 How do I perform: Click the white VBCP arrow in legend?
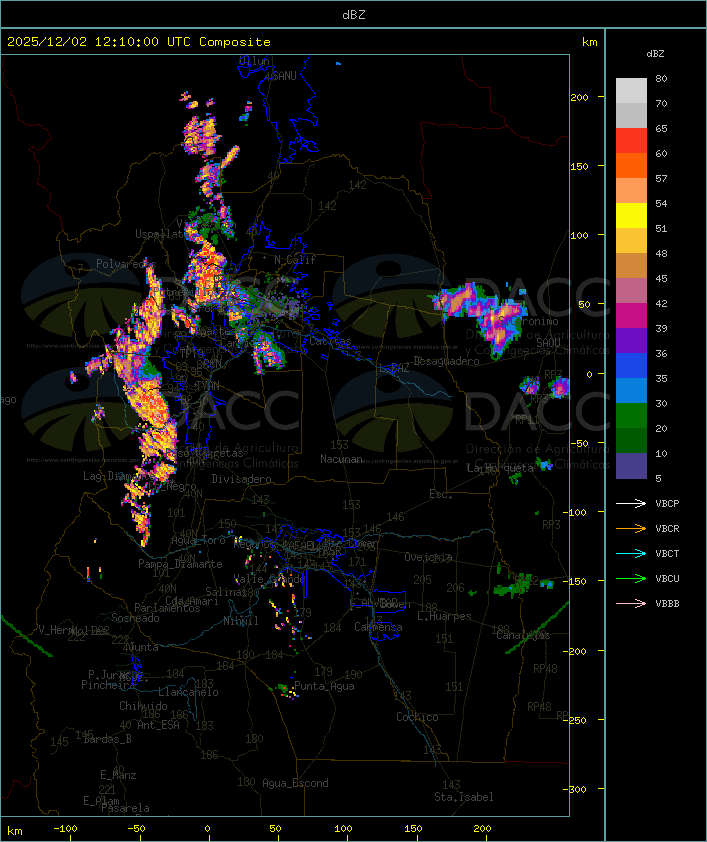click(631, 504)
